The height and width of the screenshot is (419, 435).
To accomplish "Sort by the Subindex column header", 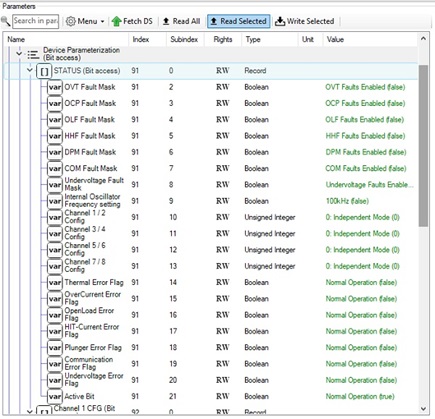I will [x=184, y=39].
